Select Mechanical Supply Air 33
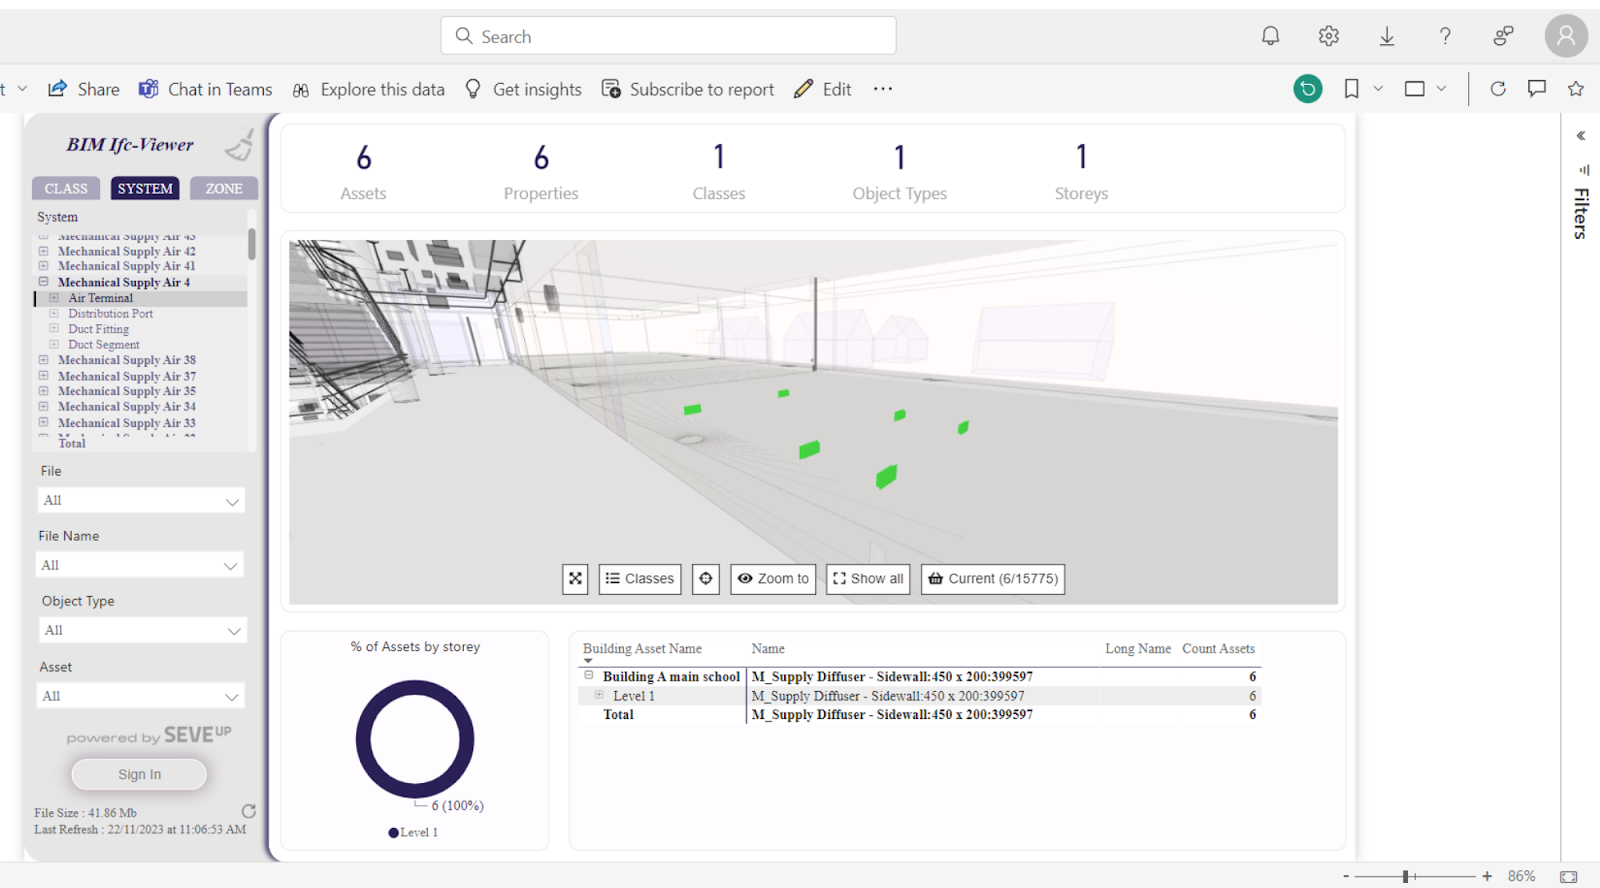This screenshot has height=888, width=1600. pyautogui.click(x=127, y=423)
